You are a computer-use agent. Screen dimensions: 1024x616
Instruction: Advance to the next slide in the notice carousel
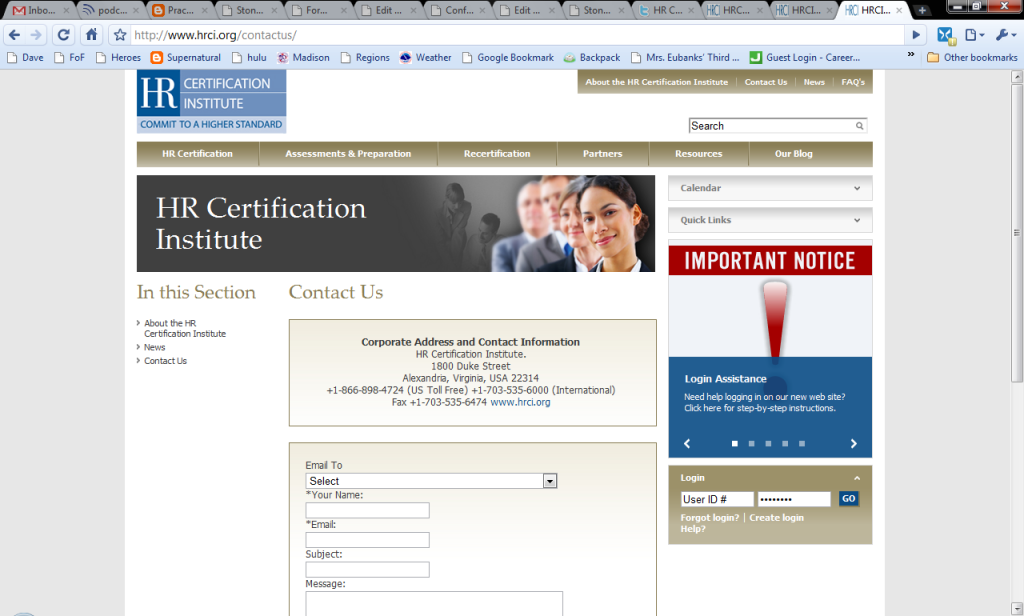coord(853,444)
